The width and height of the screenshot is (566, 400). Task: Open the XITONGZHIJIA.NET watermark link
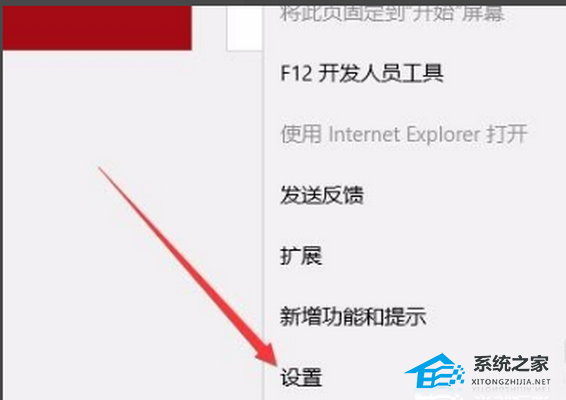click(511, 382)
